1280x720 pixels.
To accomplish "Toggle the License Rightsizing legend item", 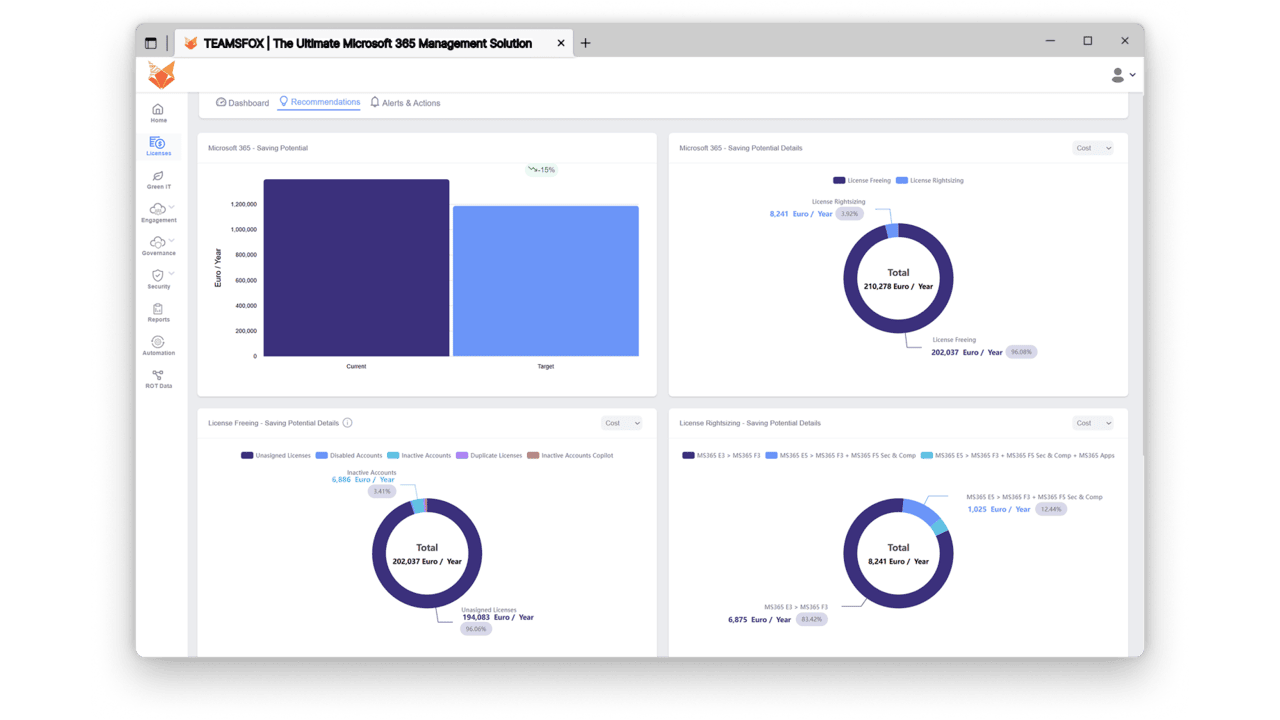I will pos(930,181).
